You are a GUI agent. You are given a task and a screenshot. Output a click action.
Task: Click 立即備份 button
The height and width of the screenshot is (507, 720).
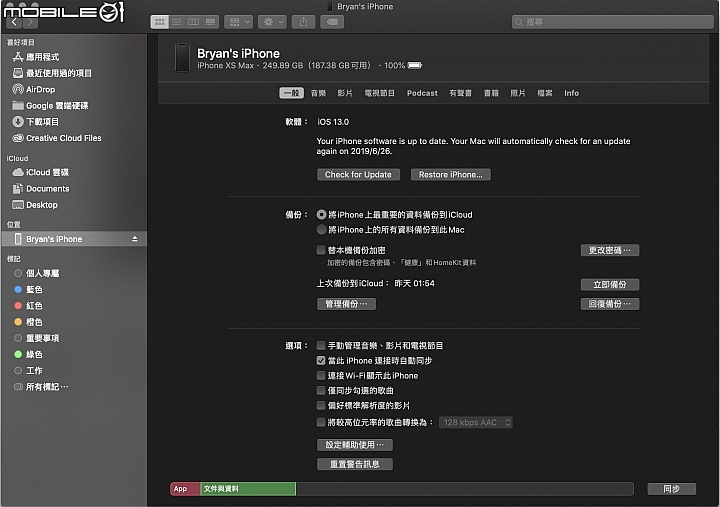click(x=610, y=285)
